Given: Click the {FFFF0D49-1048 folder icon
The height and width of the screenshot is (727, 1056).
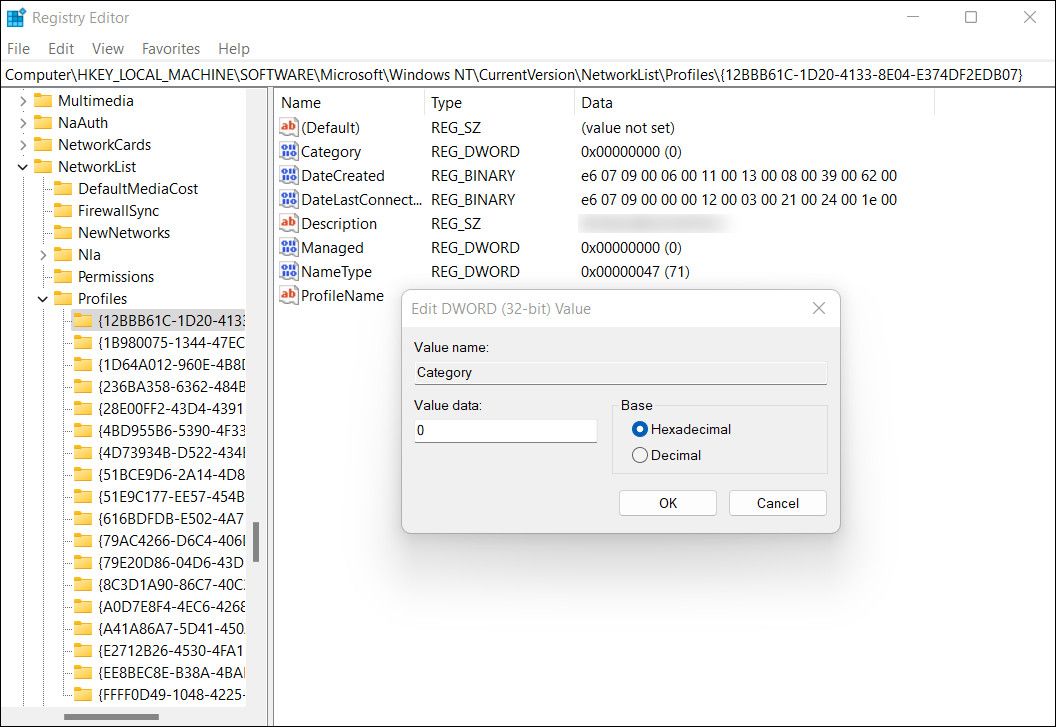Looking at the screenshot, I should 83,694.
